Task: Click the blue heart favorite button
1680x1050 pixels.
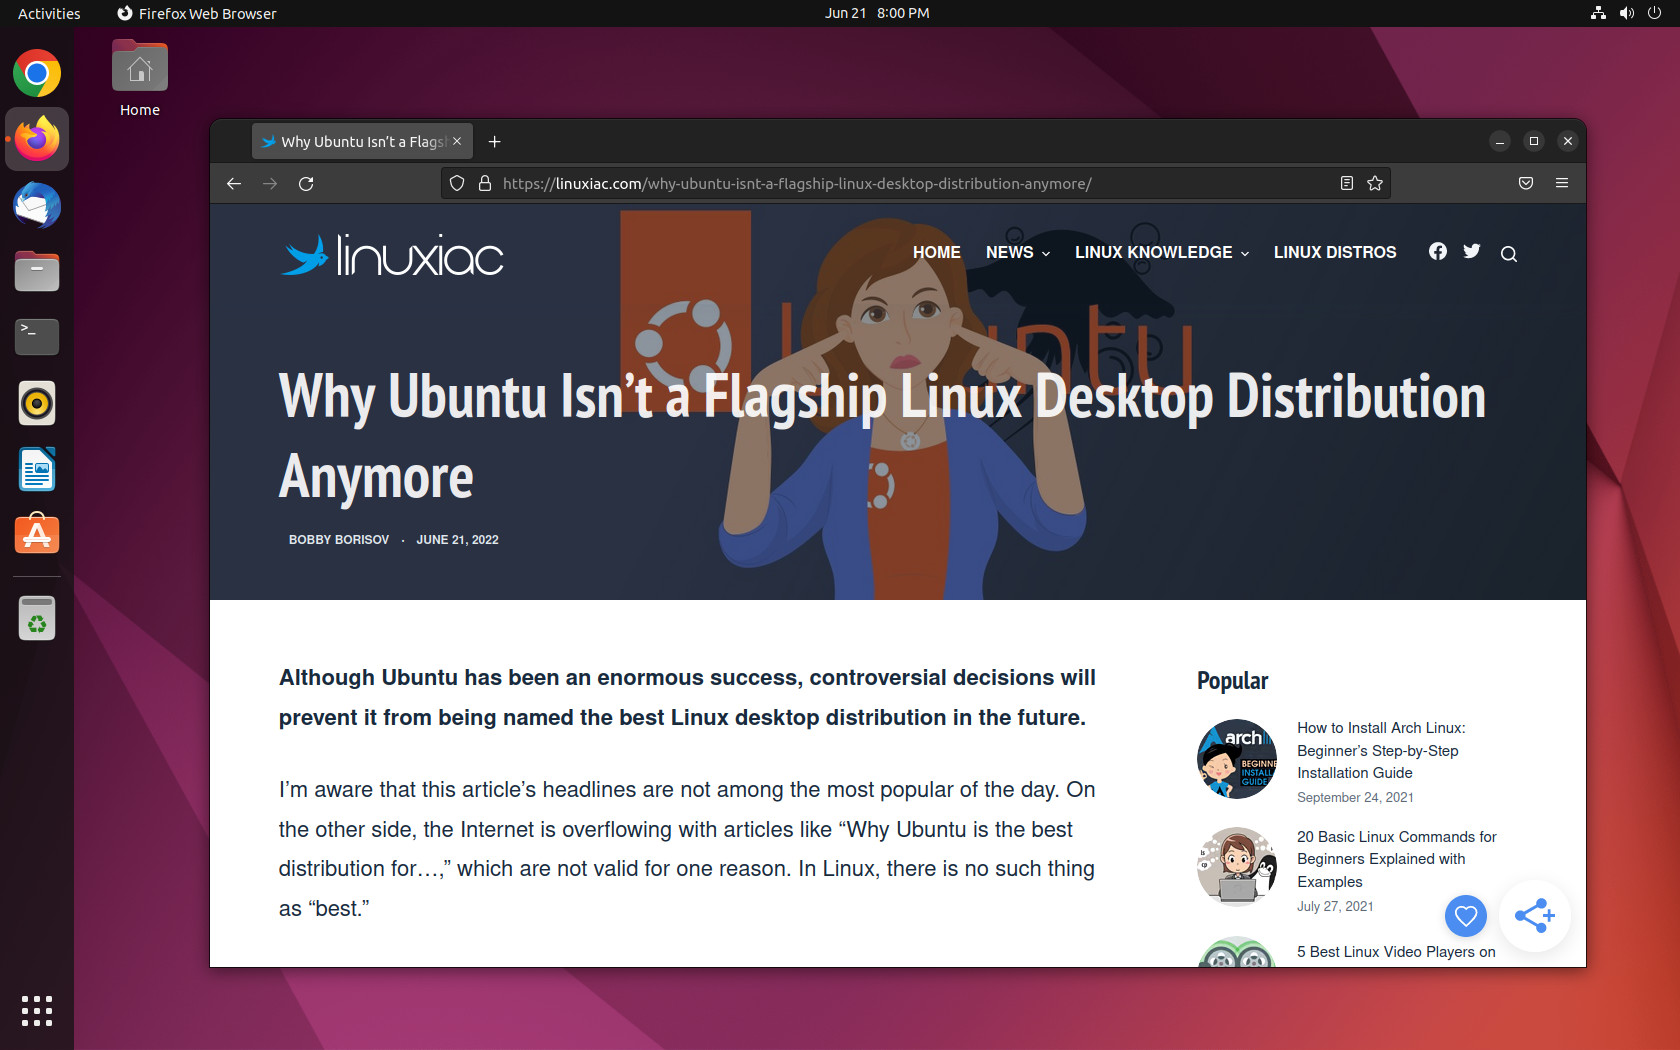Action: pyautogui.click(x=1466, y=915)
